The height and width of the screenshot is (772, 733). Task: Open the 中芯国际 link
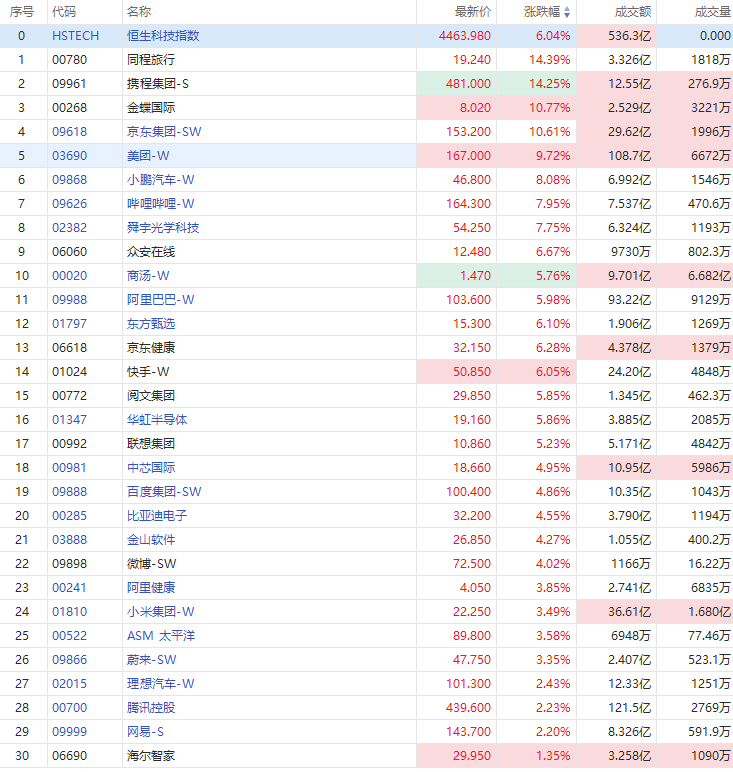click(x=151, y=468)
